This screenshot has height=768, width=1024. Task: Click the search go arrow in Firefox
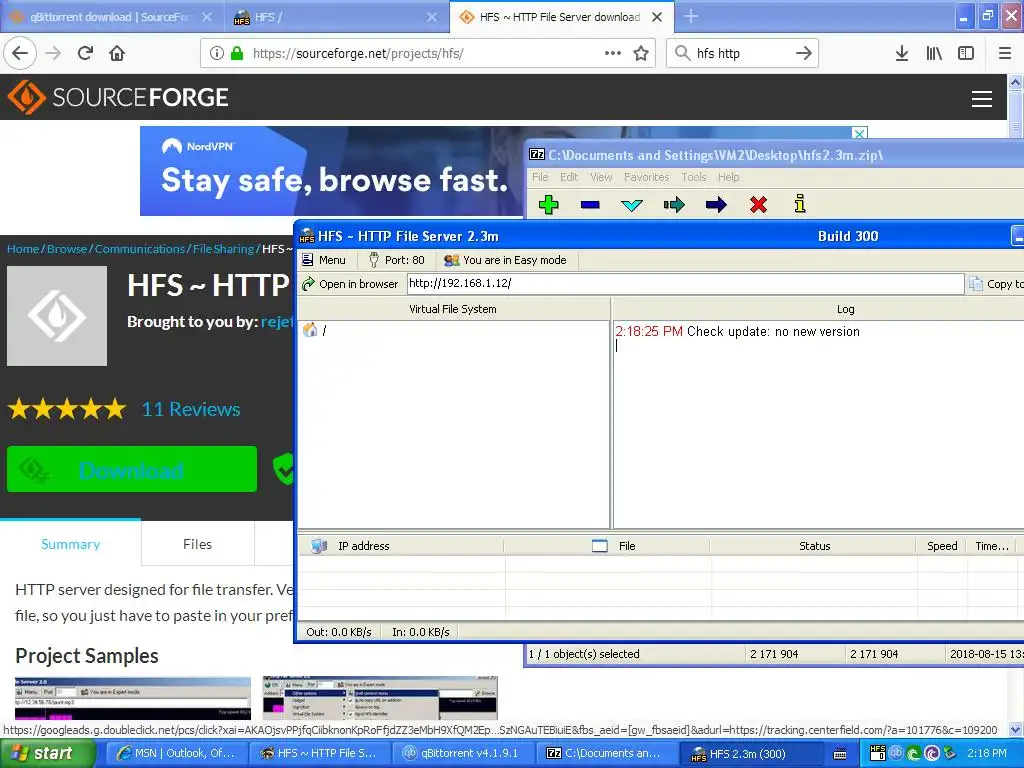tap(804, 53)
